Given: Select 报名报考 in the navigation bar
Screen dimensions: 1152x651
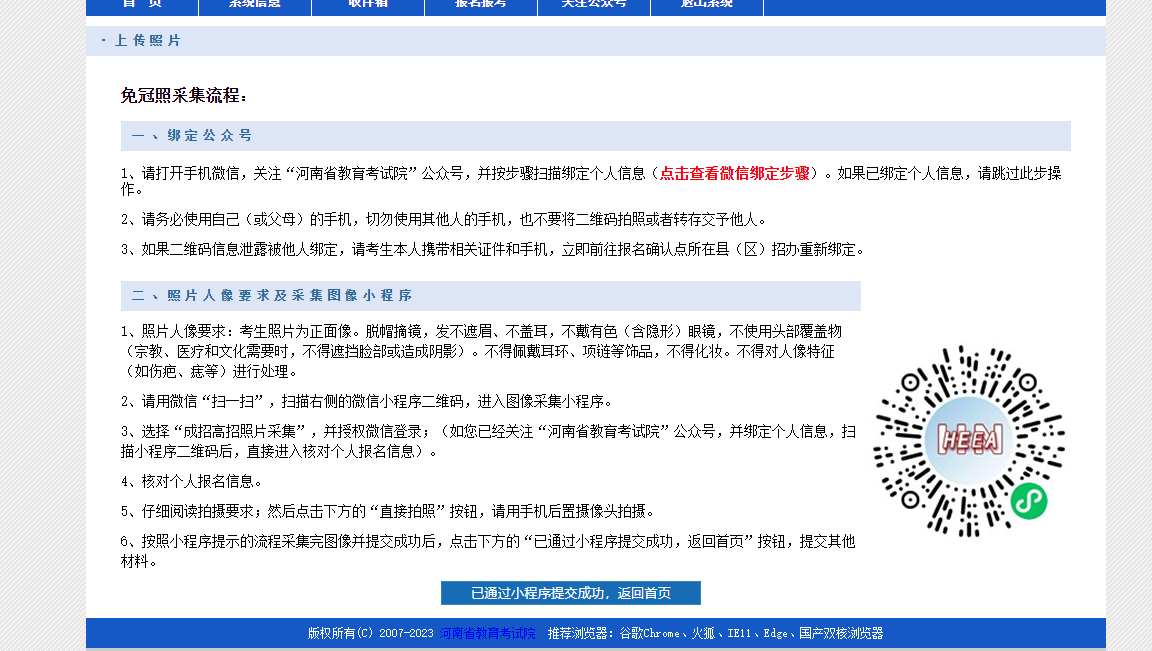Looking at the screenshot, I should click(x=481, y=5).
